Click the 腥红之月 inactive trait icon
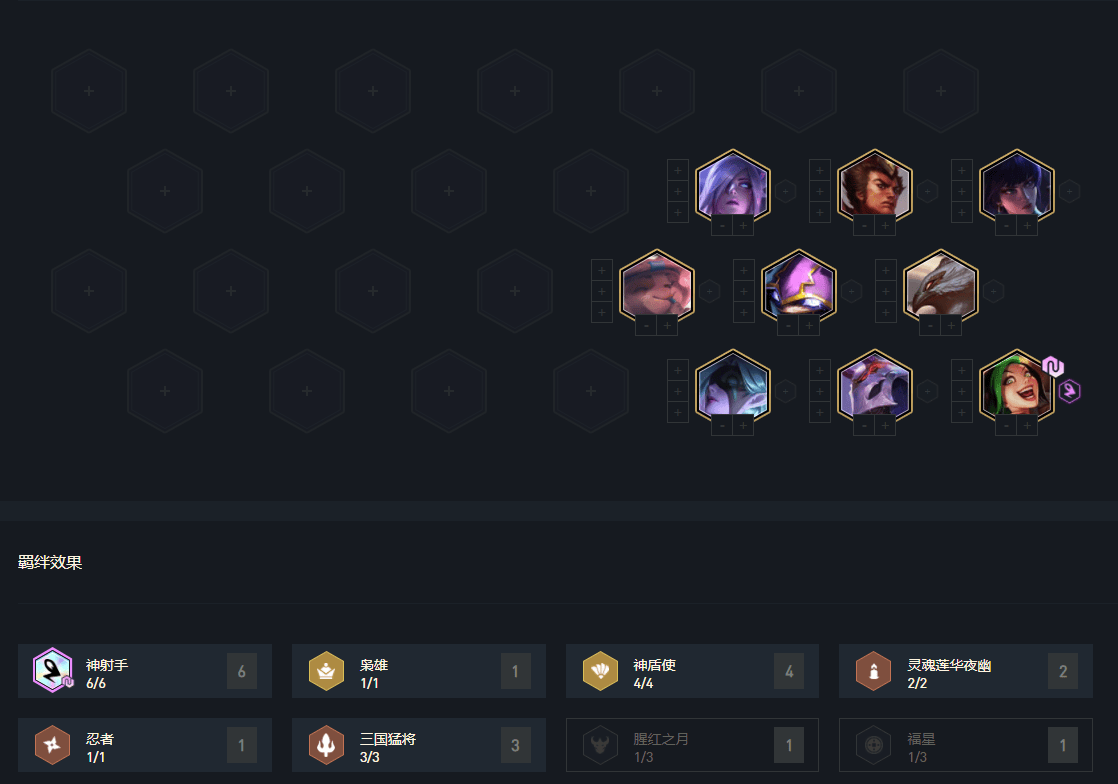1118x784 pixels. 600,745
